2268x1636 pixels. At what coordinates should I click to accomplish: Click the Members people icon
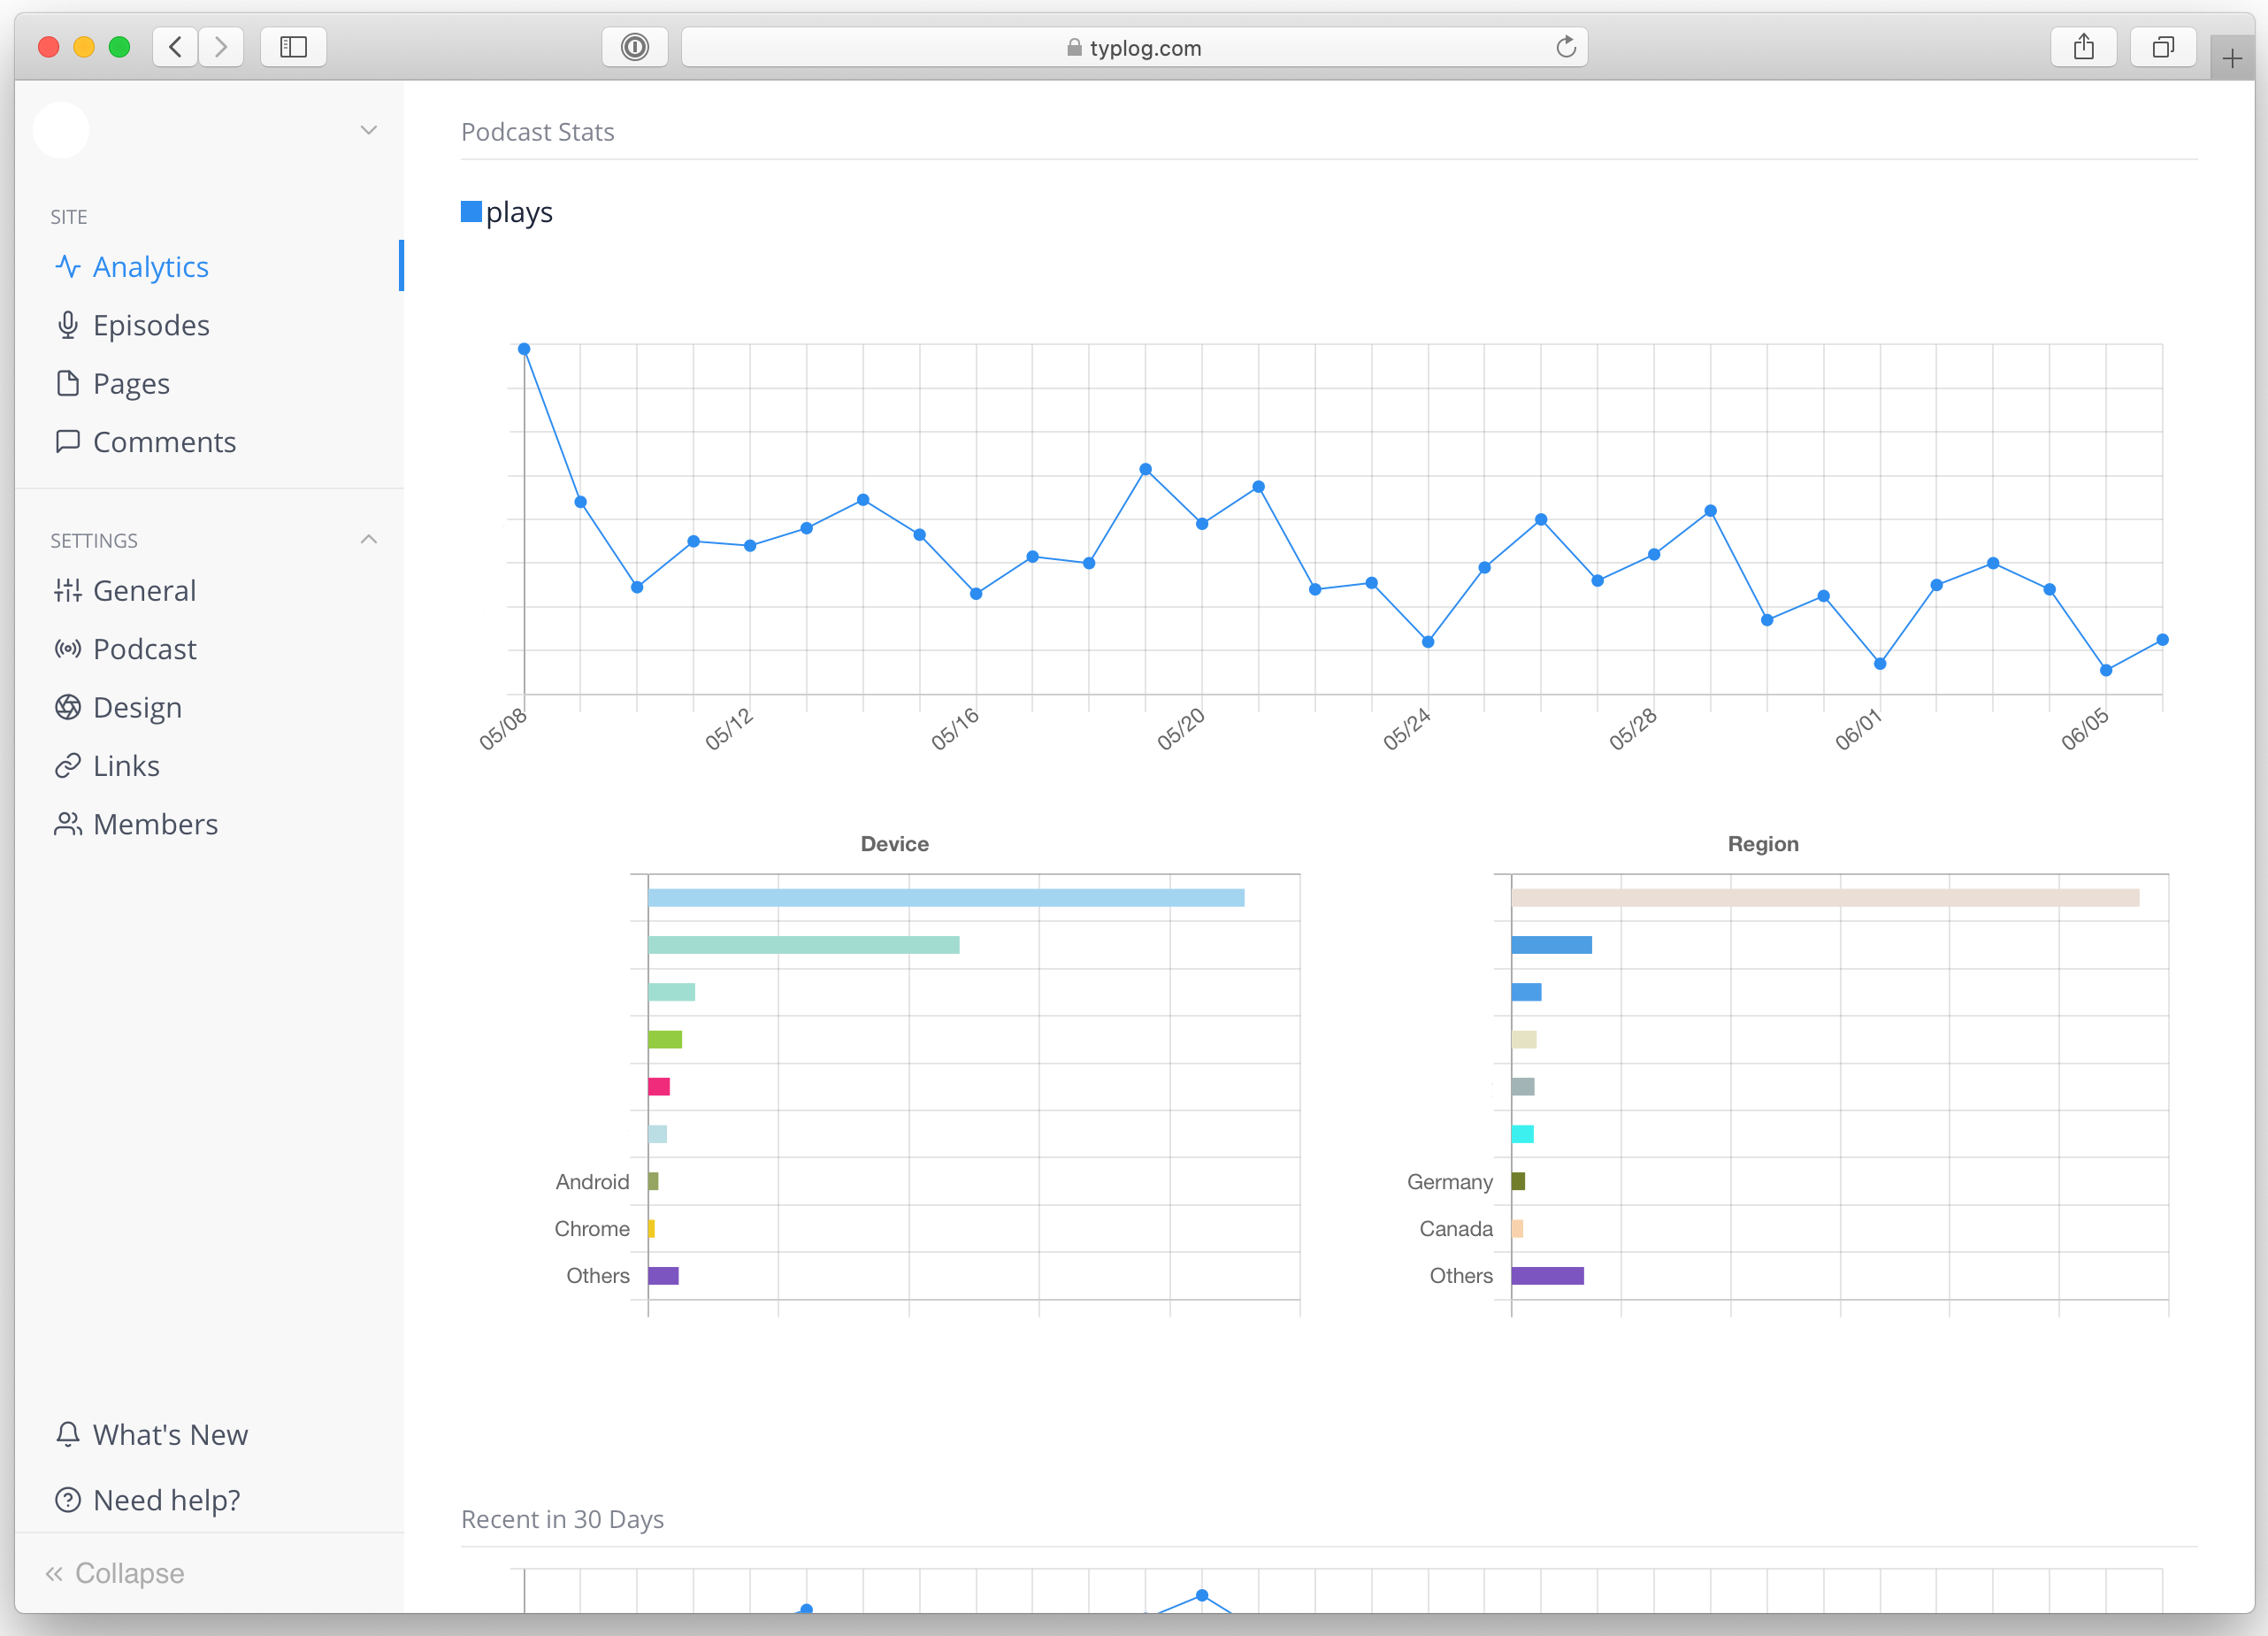click(68, 824)
